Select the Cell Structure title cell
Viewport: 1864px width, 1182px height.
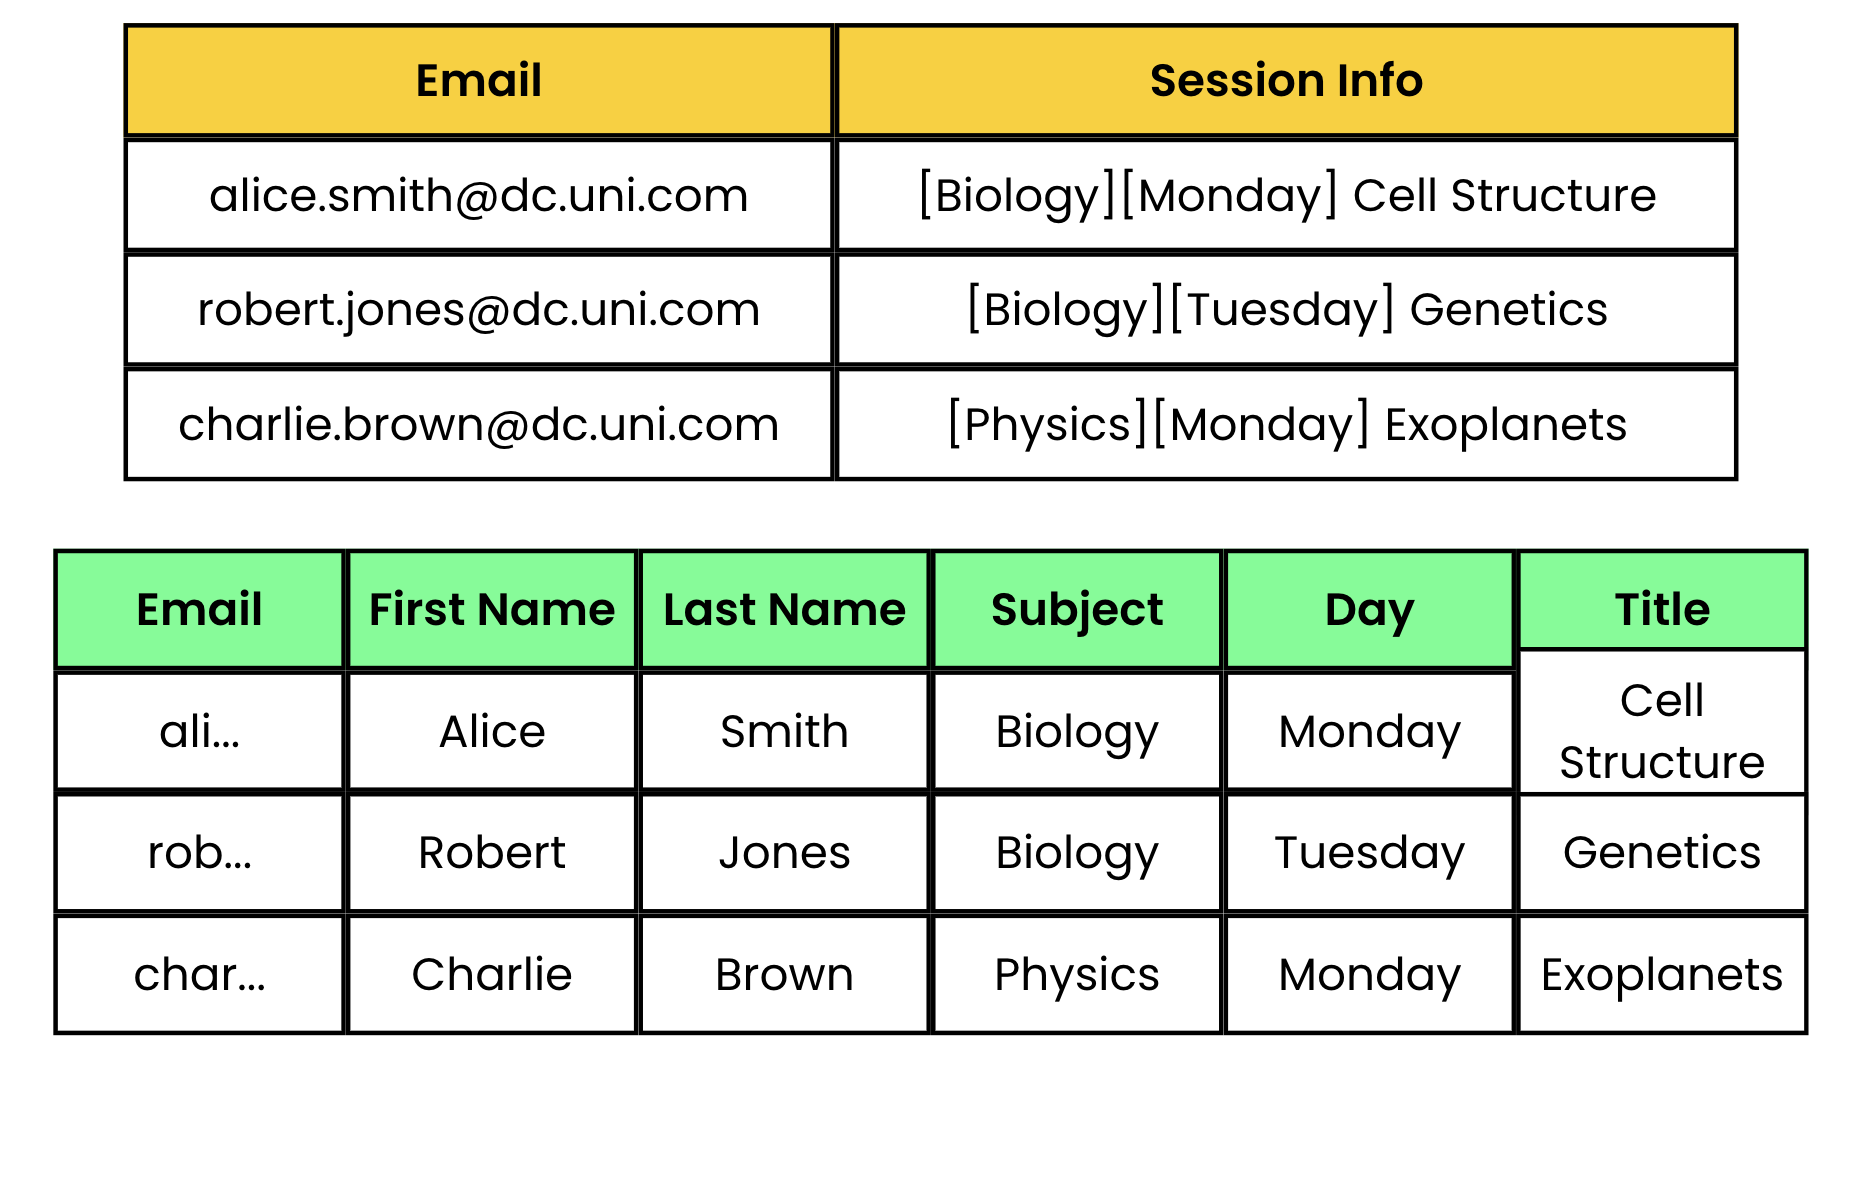click(x=1662, y=730)
